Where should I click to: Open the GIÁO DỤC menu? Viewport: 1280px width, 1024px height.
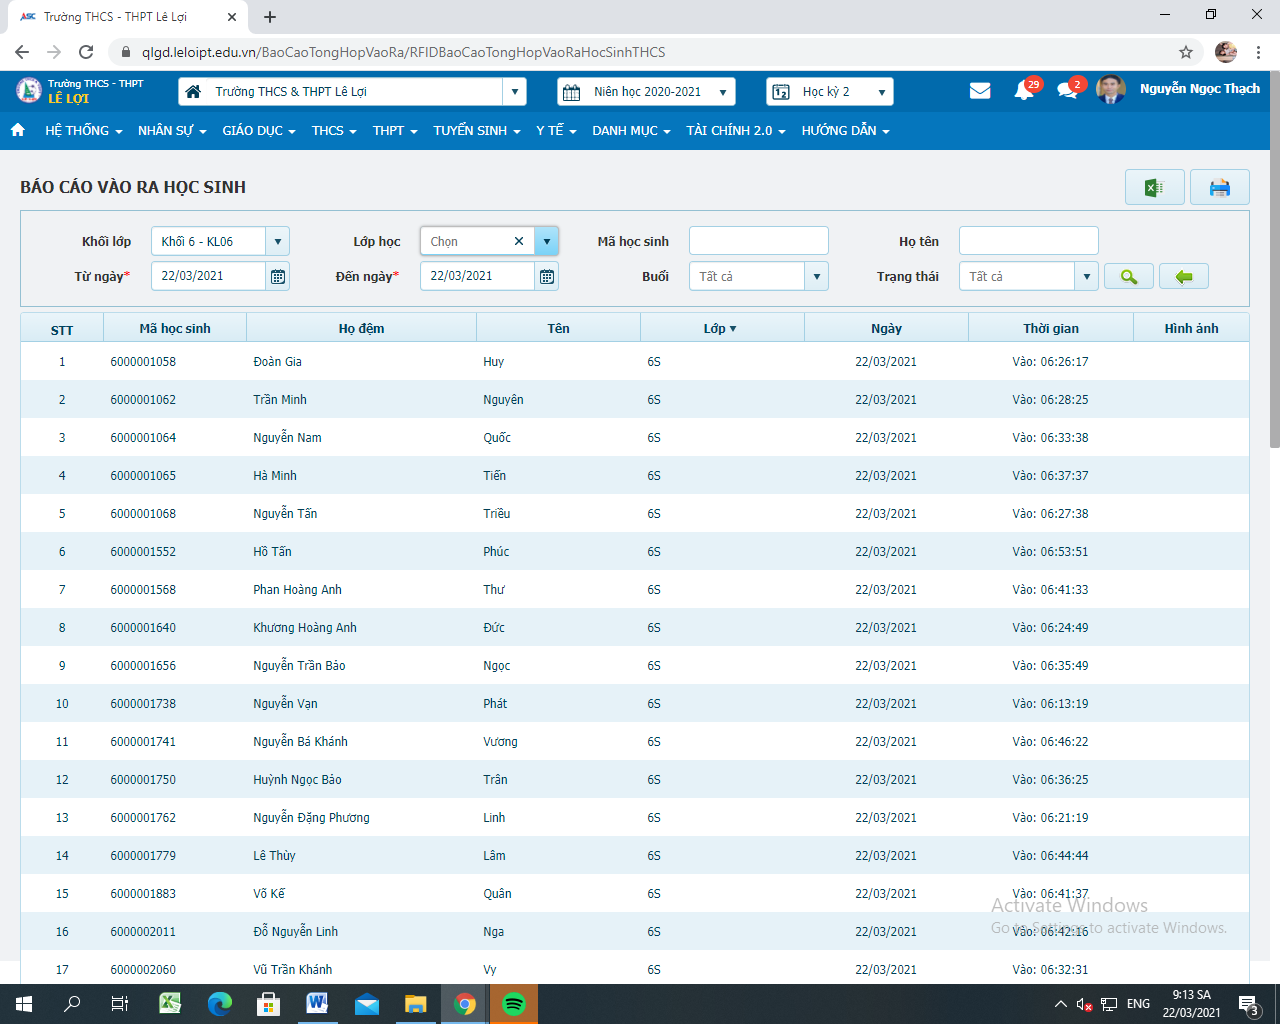(258, 131)
